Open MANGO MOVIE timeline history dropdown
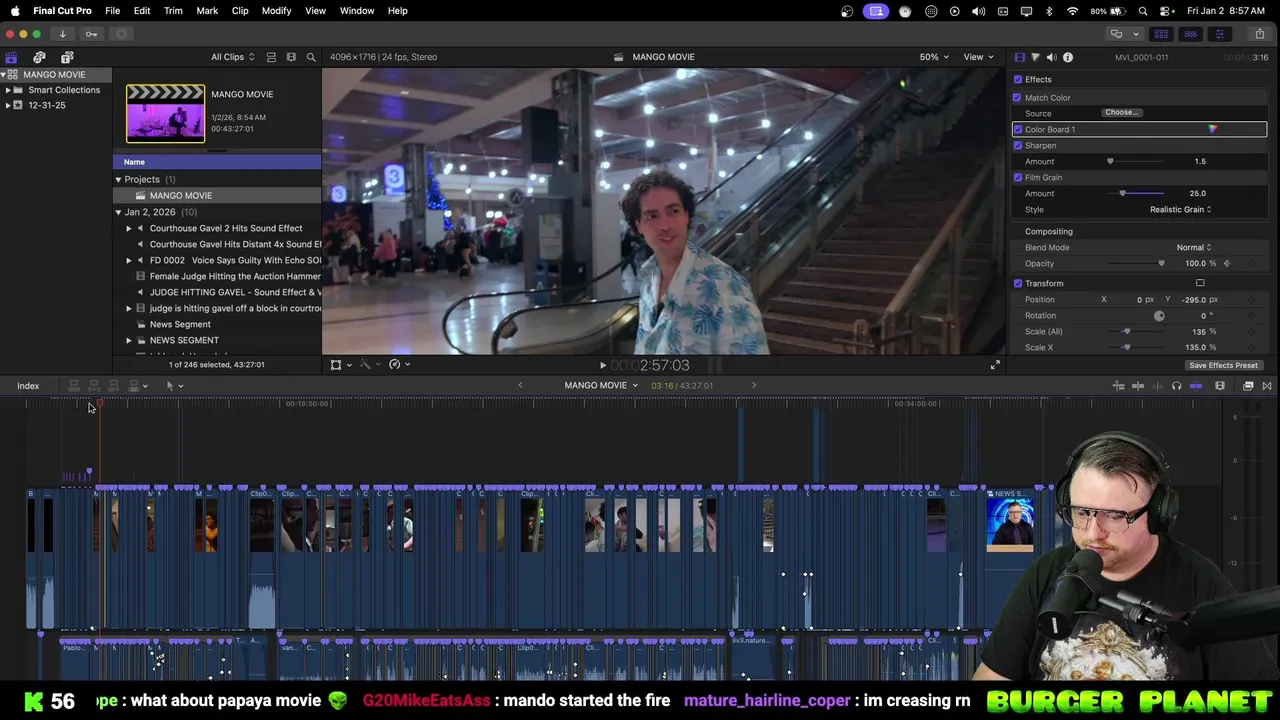 pyautogui.click(x=601, y=386)
